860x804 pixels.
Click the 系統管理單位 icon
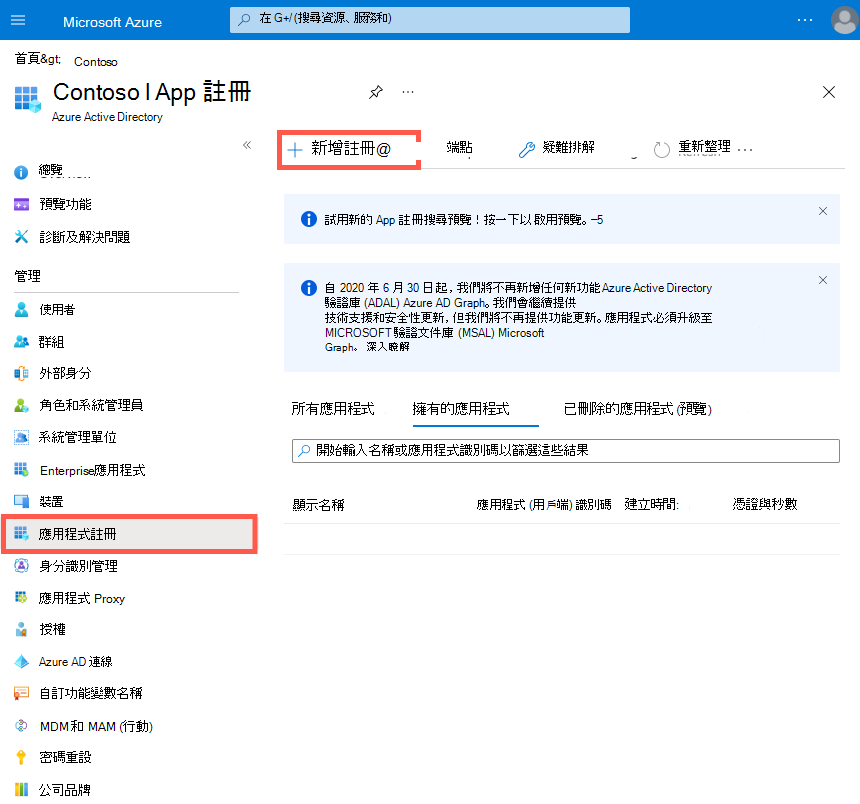(21, 438)
